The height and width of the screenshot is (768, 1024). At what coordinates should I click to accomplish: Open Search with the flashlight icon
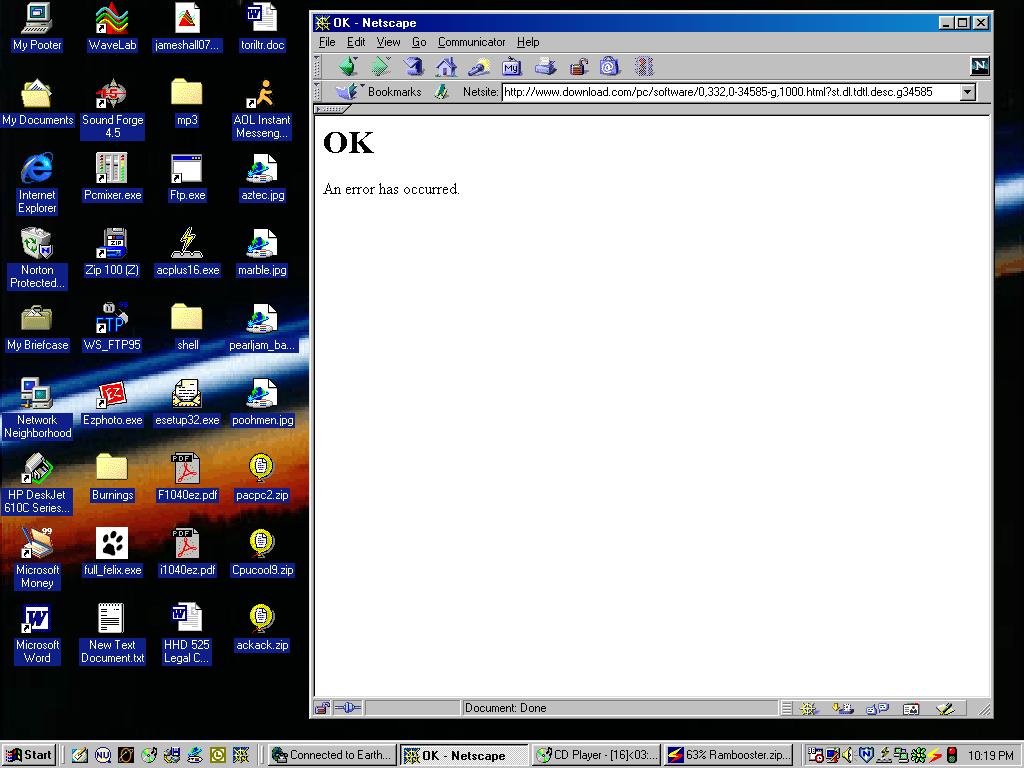[x=479, y=67]
